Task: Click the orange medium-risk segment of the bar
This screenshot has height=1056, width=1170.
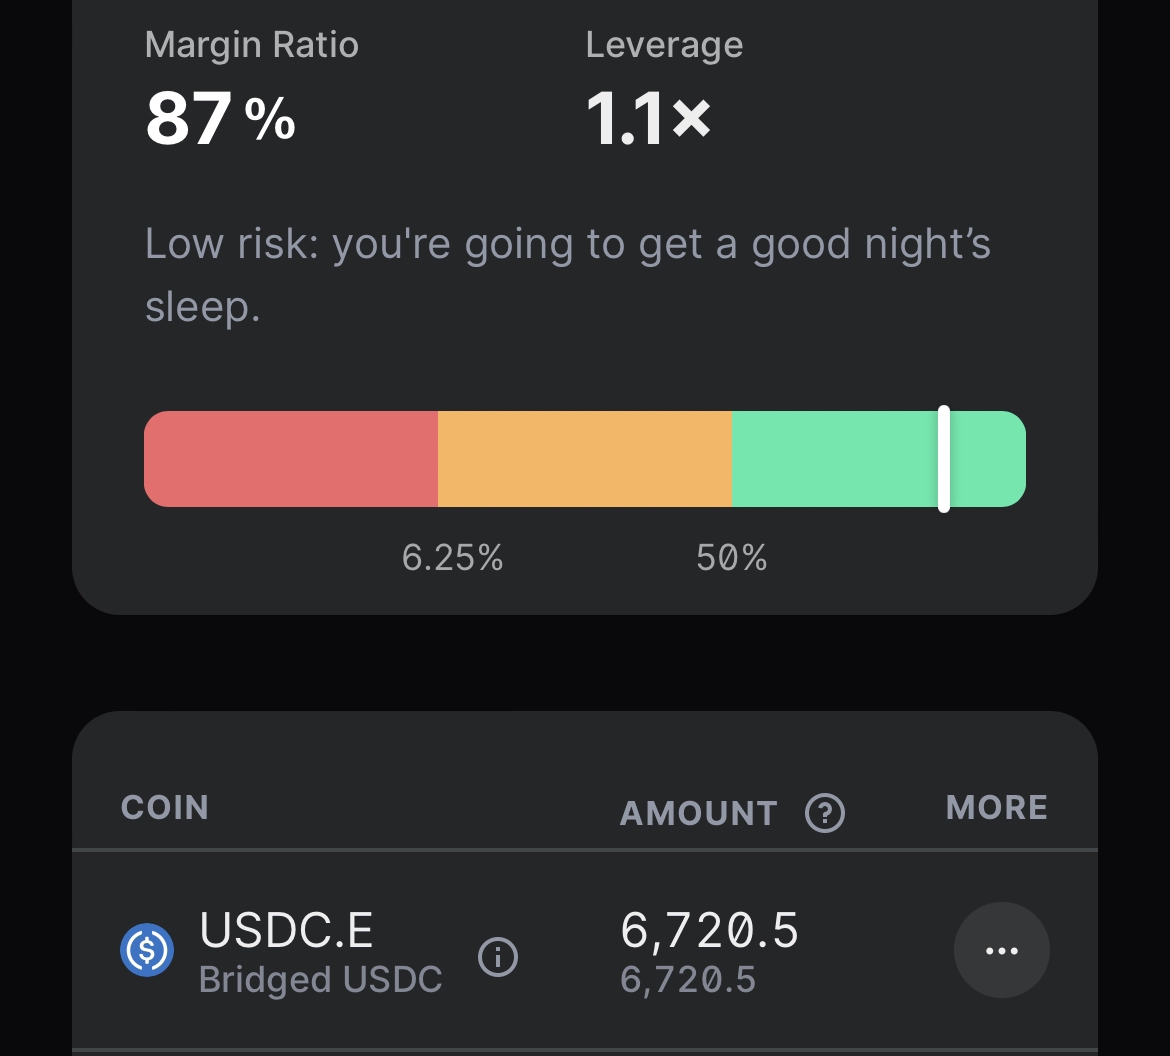Action: click(584, 459)
